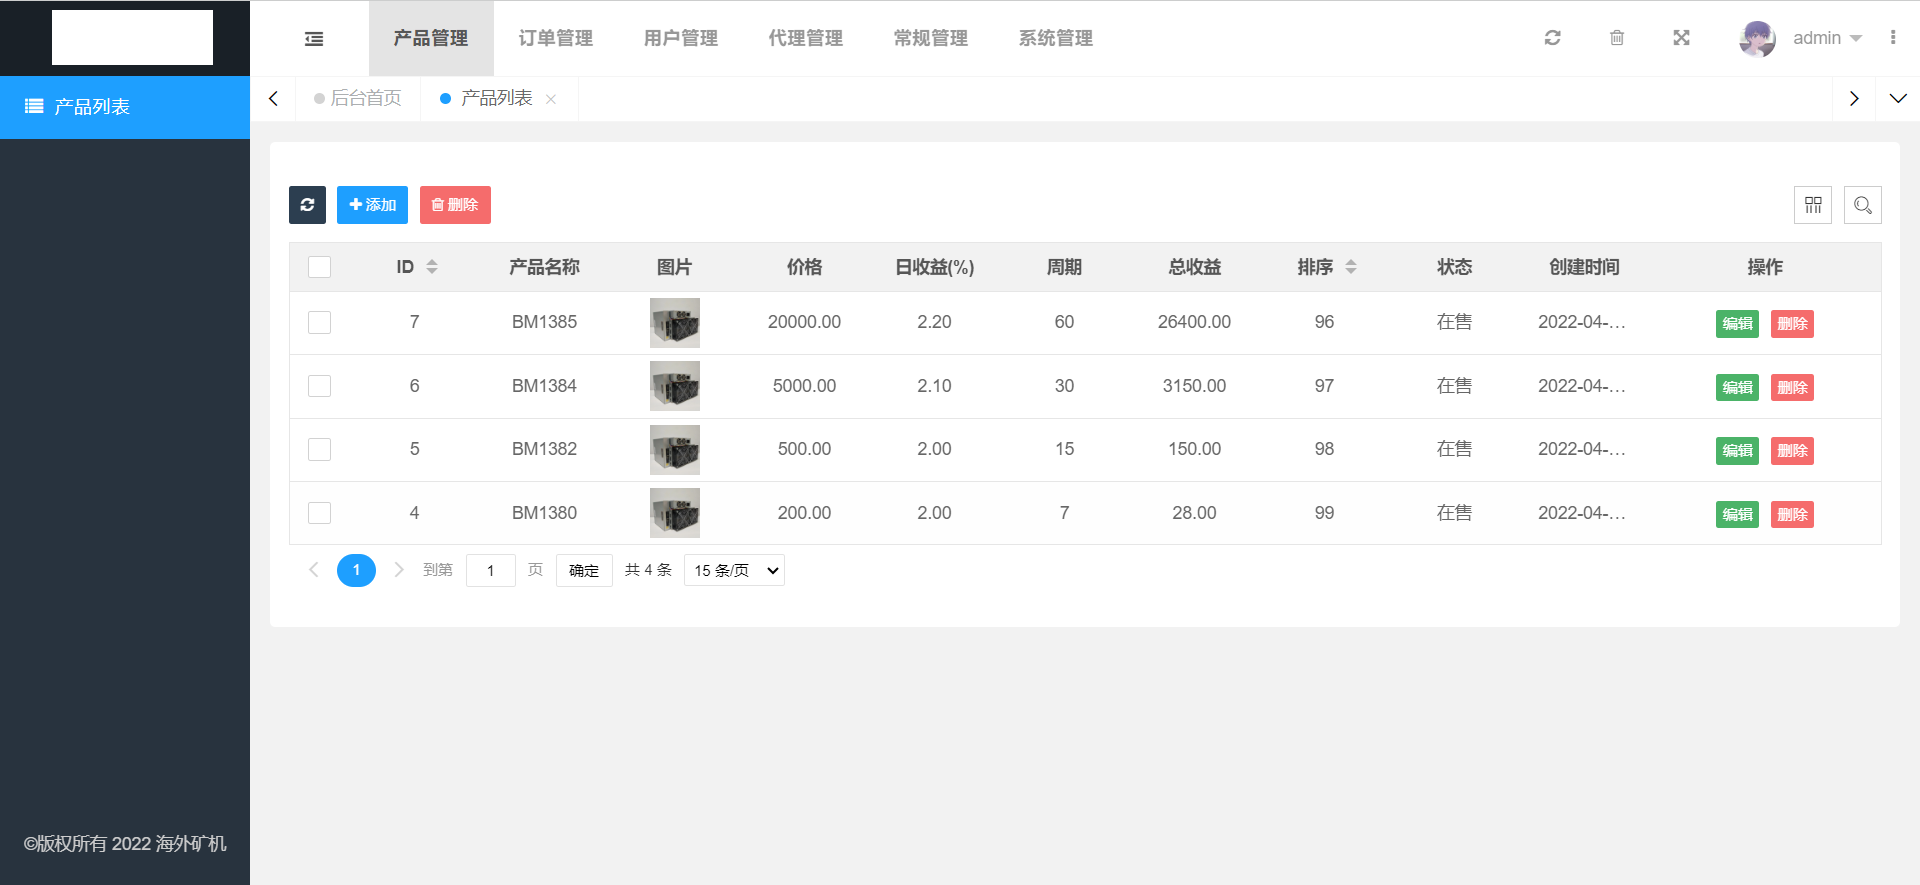Screen dimensions: 1920x885
Task: Switch to 常规管理 top menu
Action: (x=931, y=38)
